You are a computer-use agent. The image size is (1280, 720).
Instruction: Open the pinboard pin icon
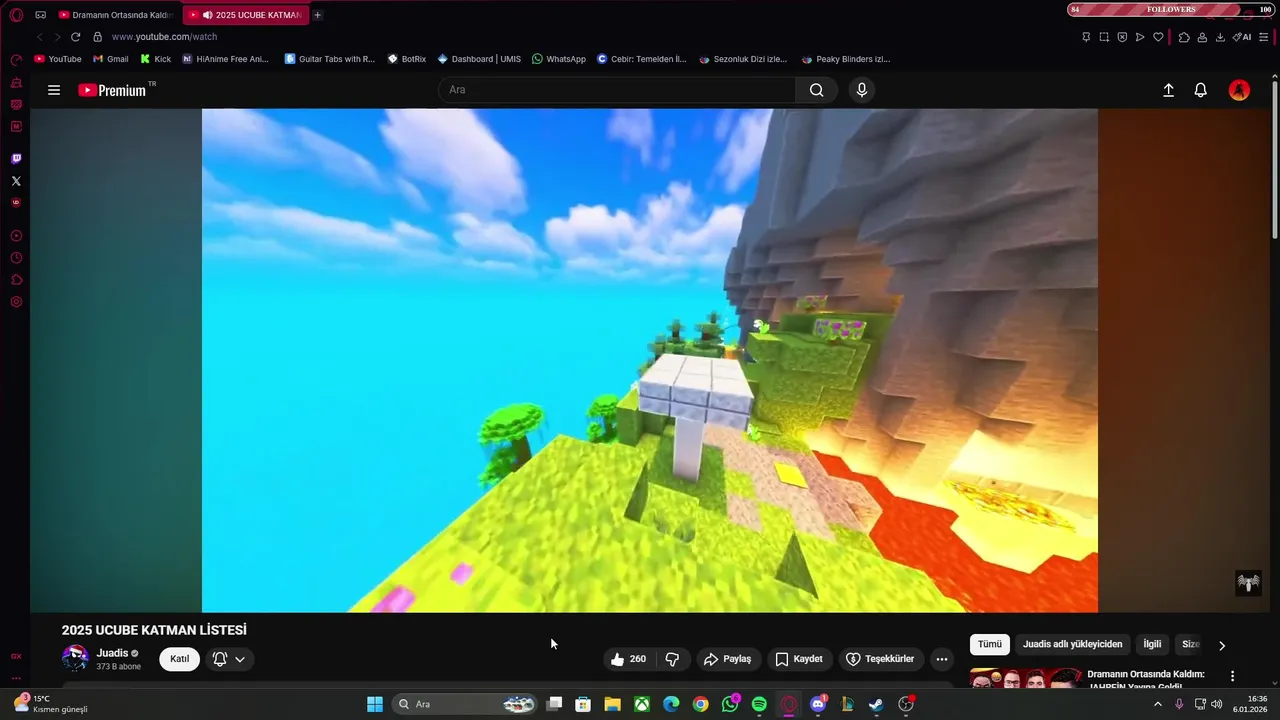tap(1086, 37)
